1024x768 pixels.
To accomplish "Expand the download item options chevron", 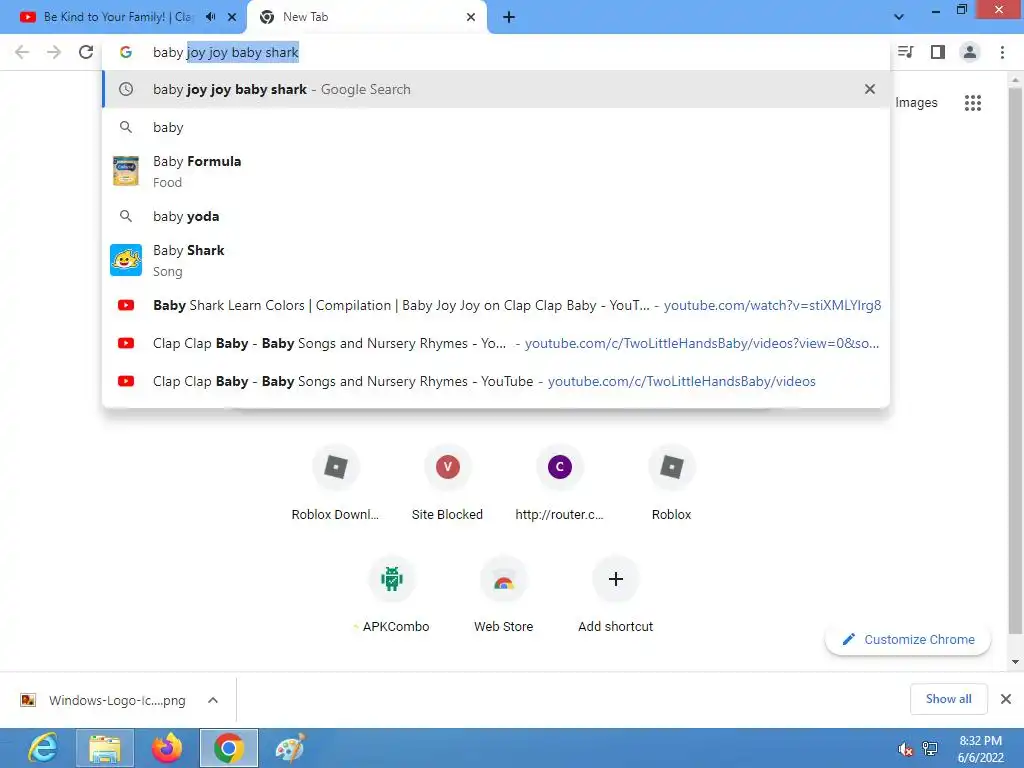I will [x=213, y=700].
